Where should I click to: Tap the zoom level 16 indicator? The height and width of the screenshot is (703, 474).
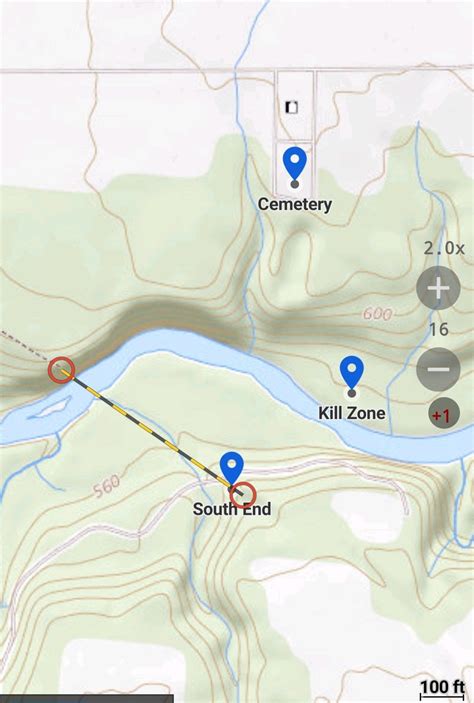439,330
